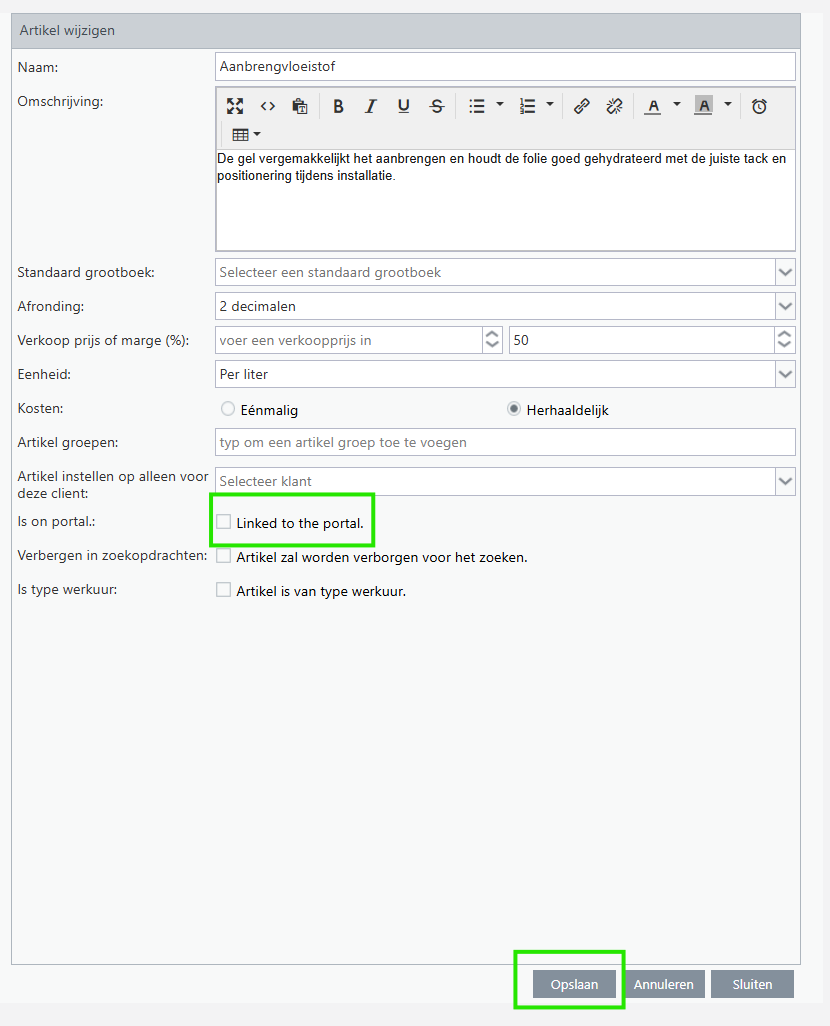
Task: Open the text color picker arrow
Action: tap(677, 105)
